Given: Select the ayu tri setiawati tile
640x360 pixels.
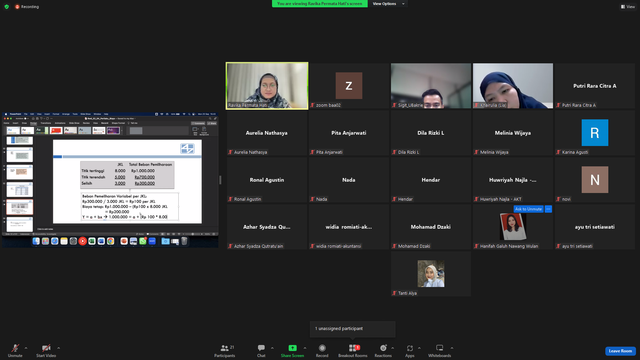Looking at the screenshot, I should click(595, 227).
